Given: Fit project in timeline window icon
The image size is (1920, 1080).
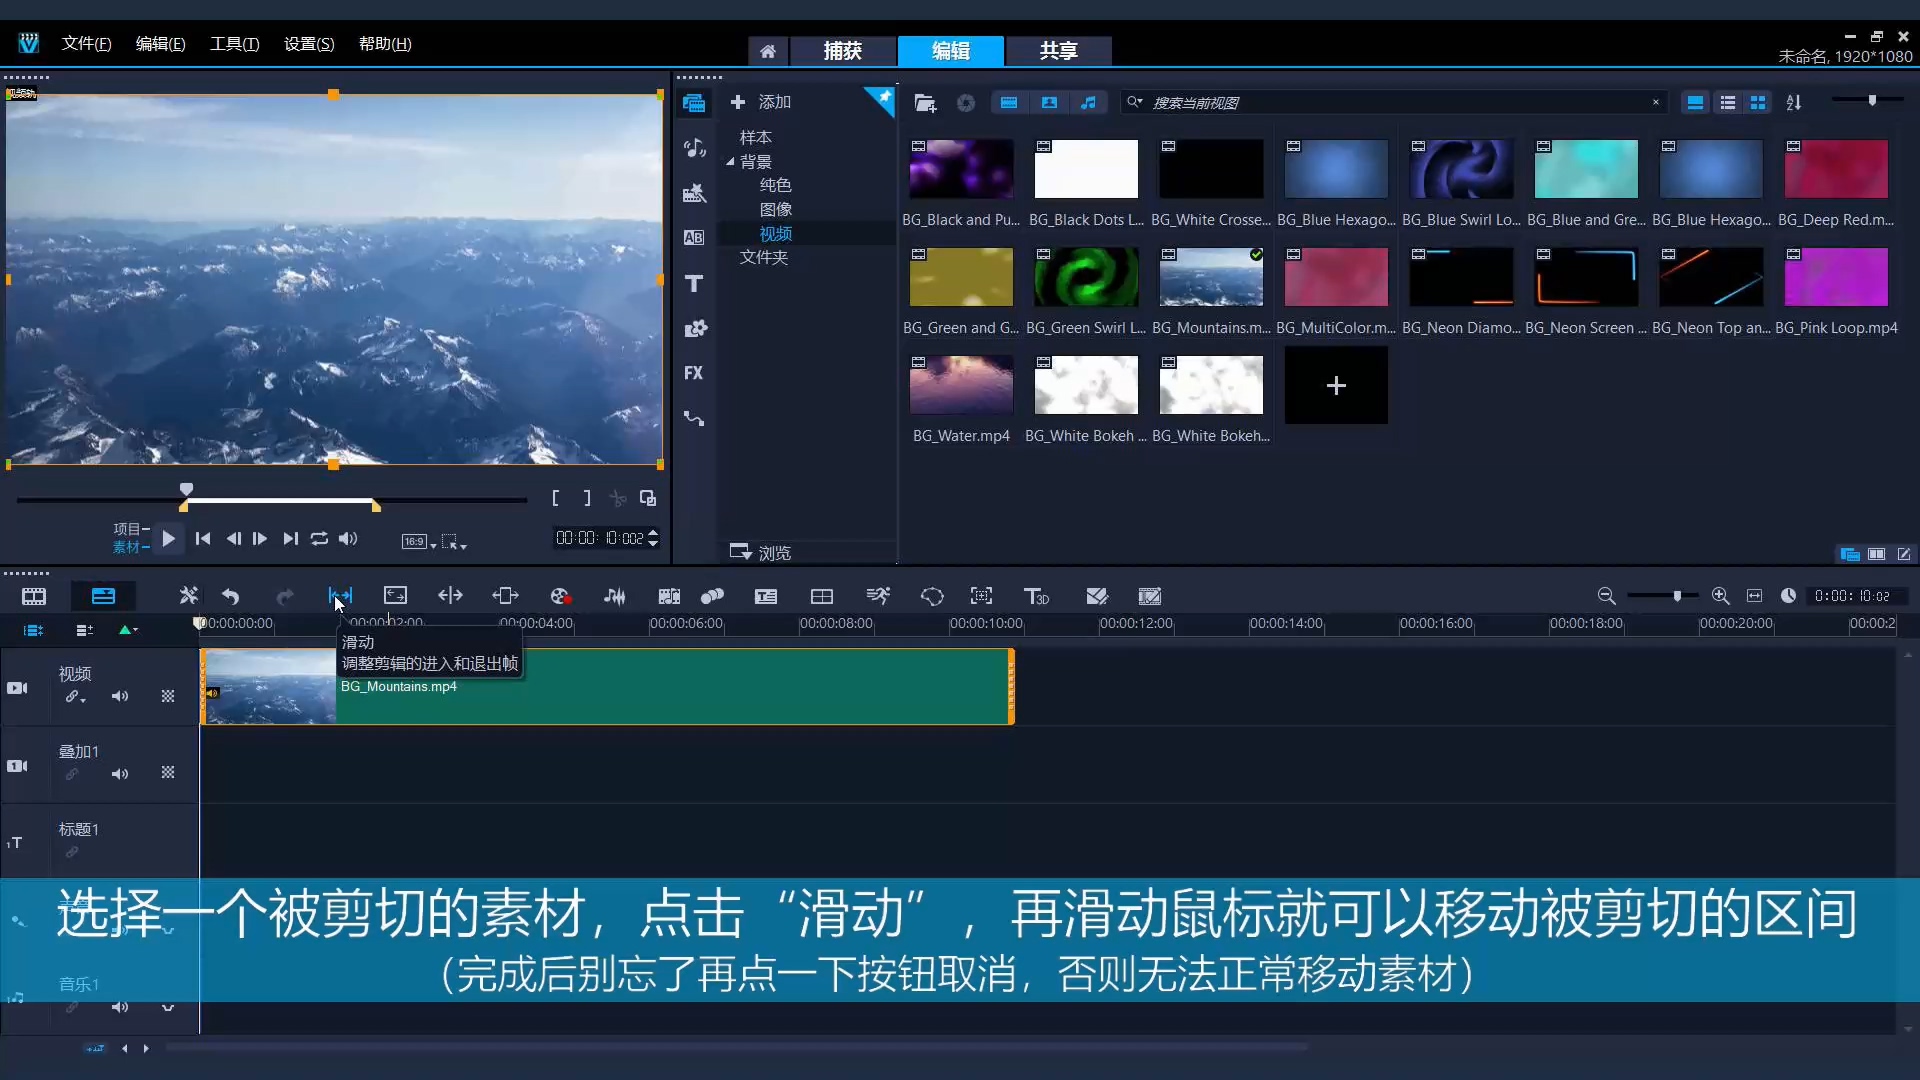Looking at the screenshot, I should 1754,596.
